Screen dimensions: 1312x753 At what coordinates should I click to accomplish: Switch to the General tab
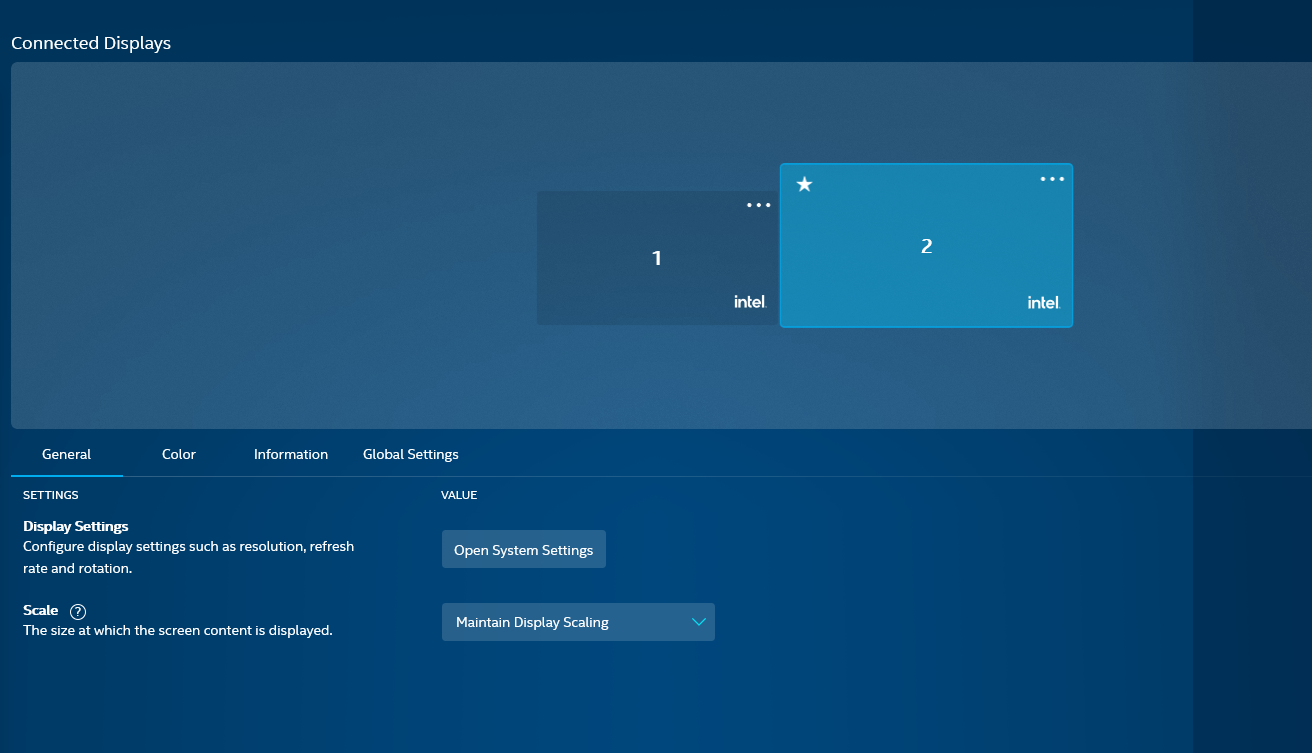(67, 454)
